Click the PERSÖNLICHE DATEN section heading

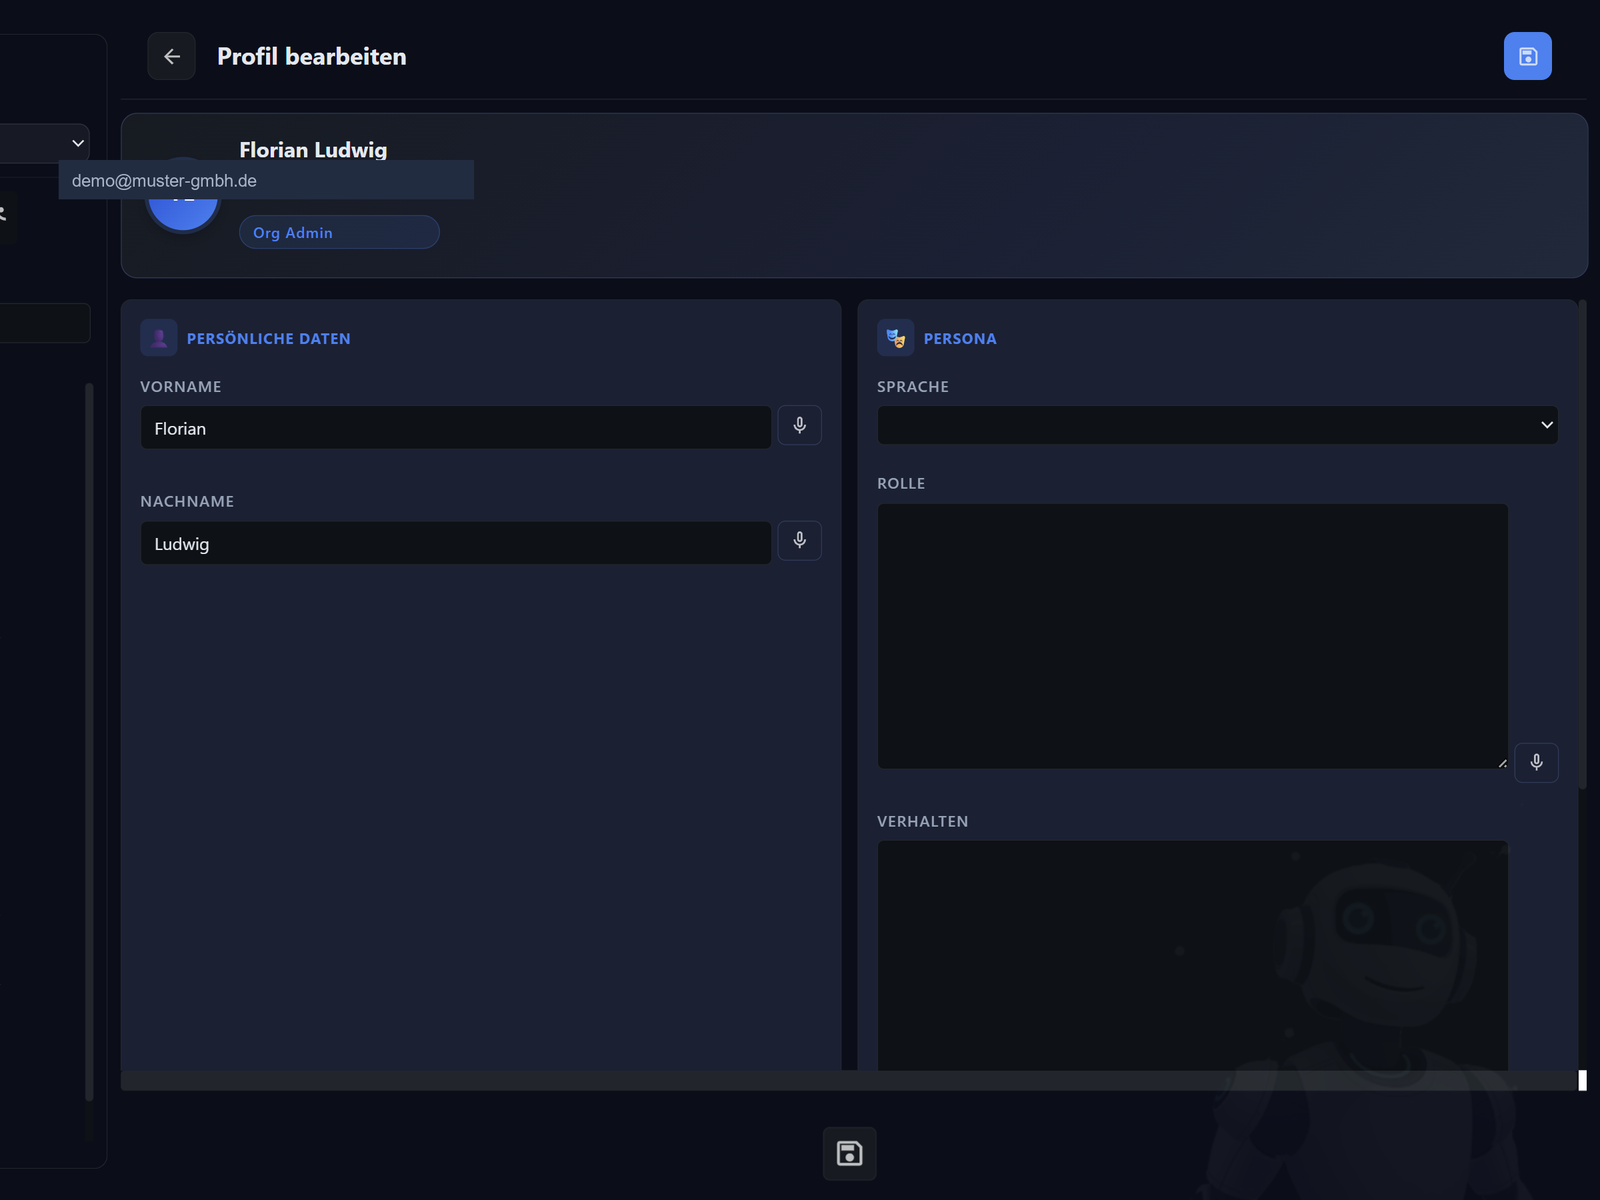pyautogui.click(x=268, y=339)
